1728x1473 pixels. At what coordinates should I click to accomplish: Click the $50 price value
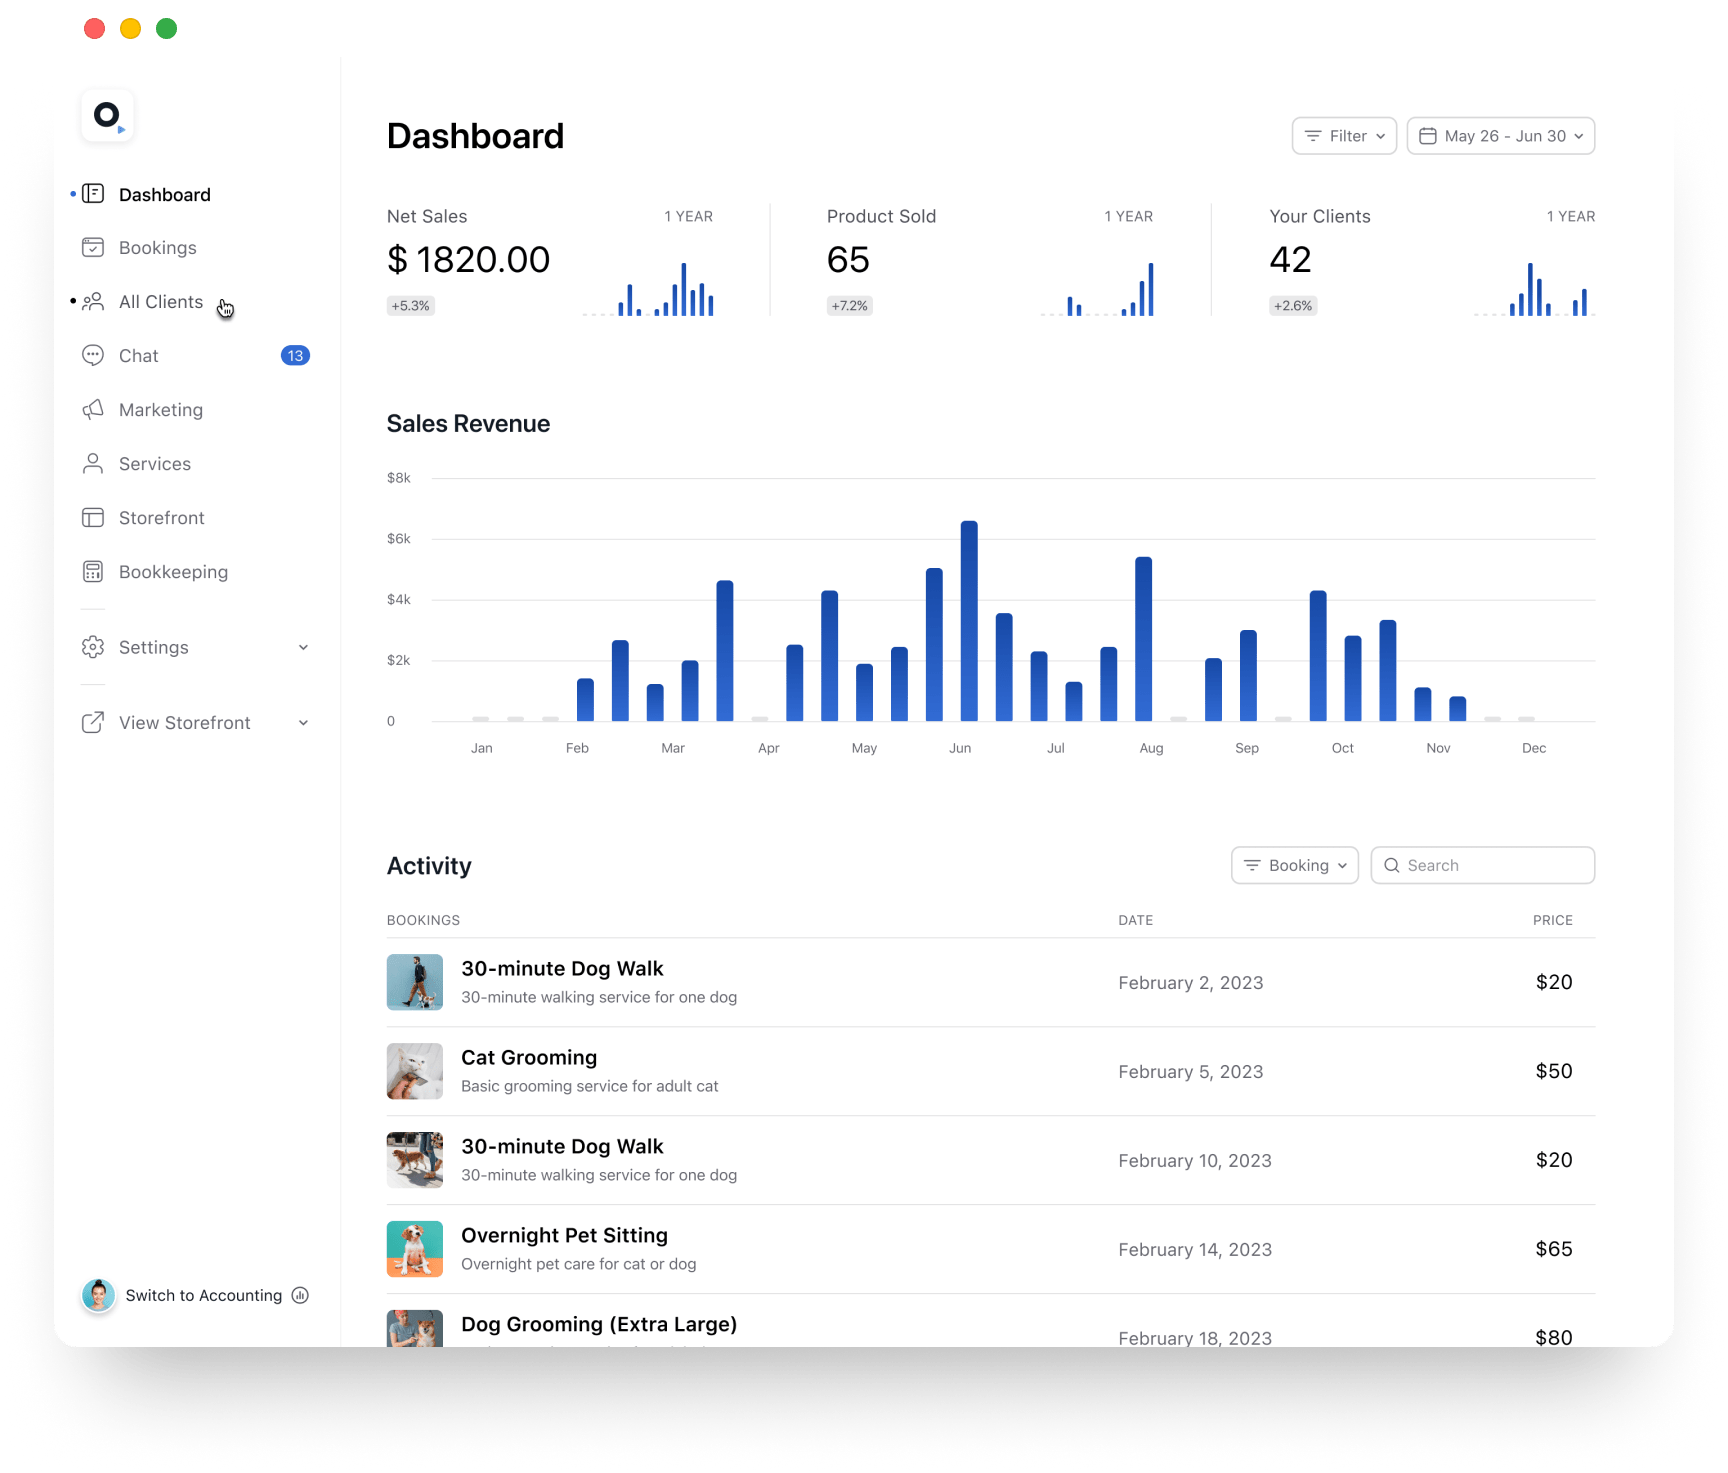click(x=1554, y=1071)
